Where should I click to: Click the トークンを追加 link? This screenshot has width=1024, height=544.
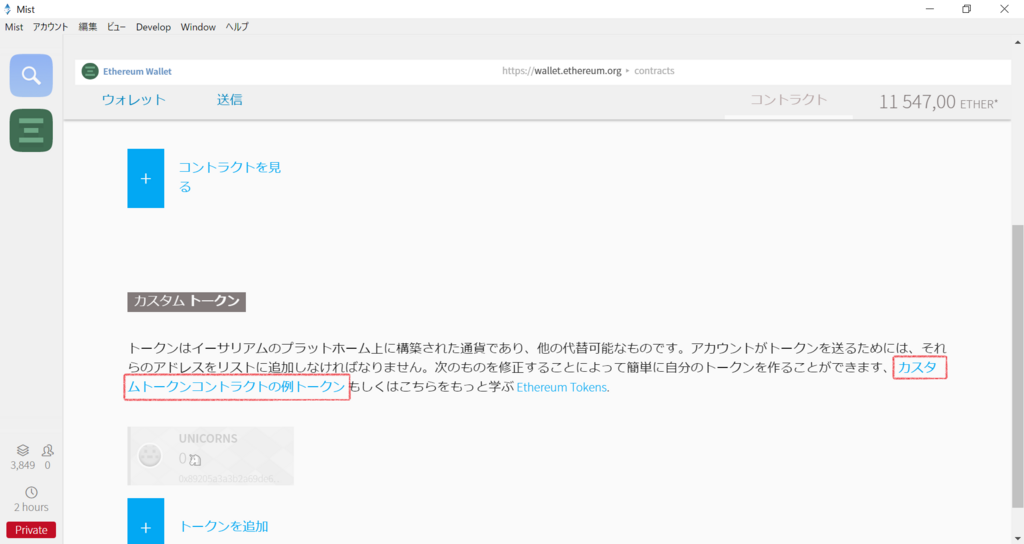(223, 526)
